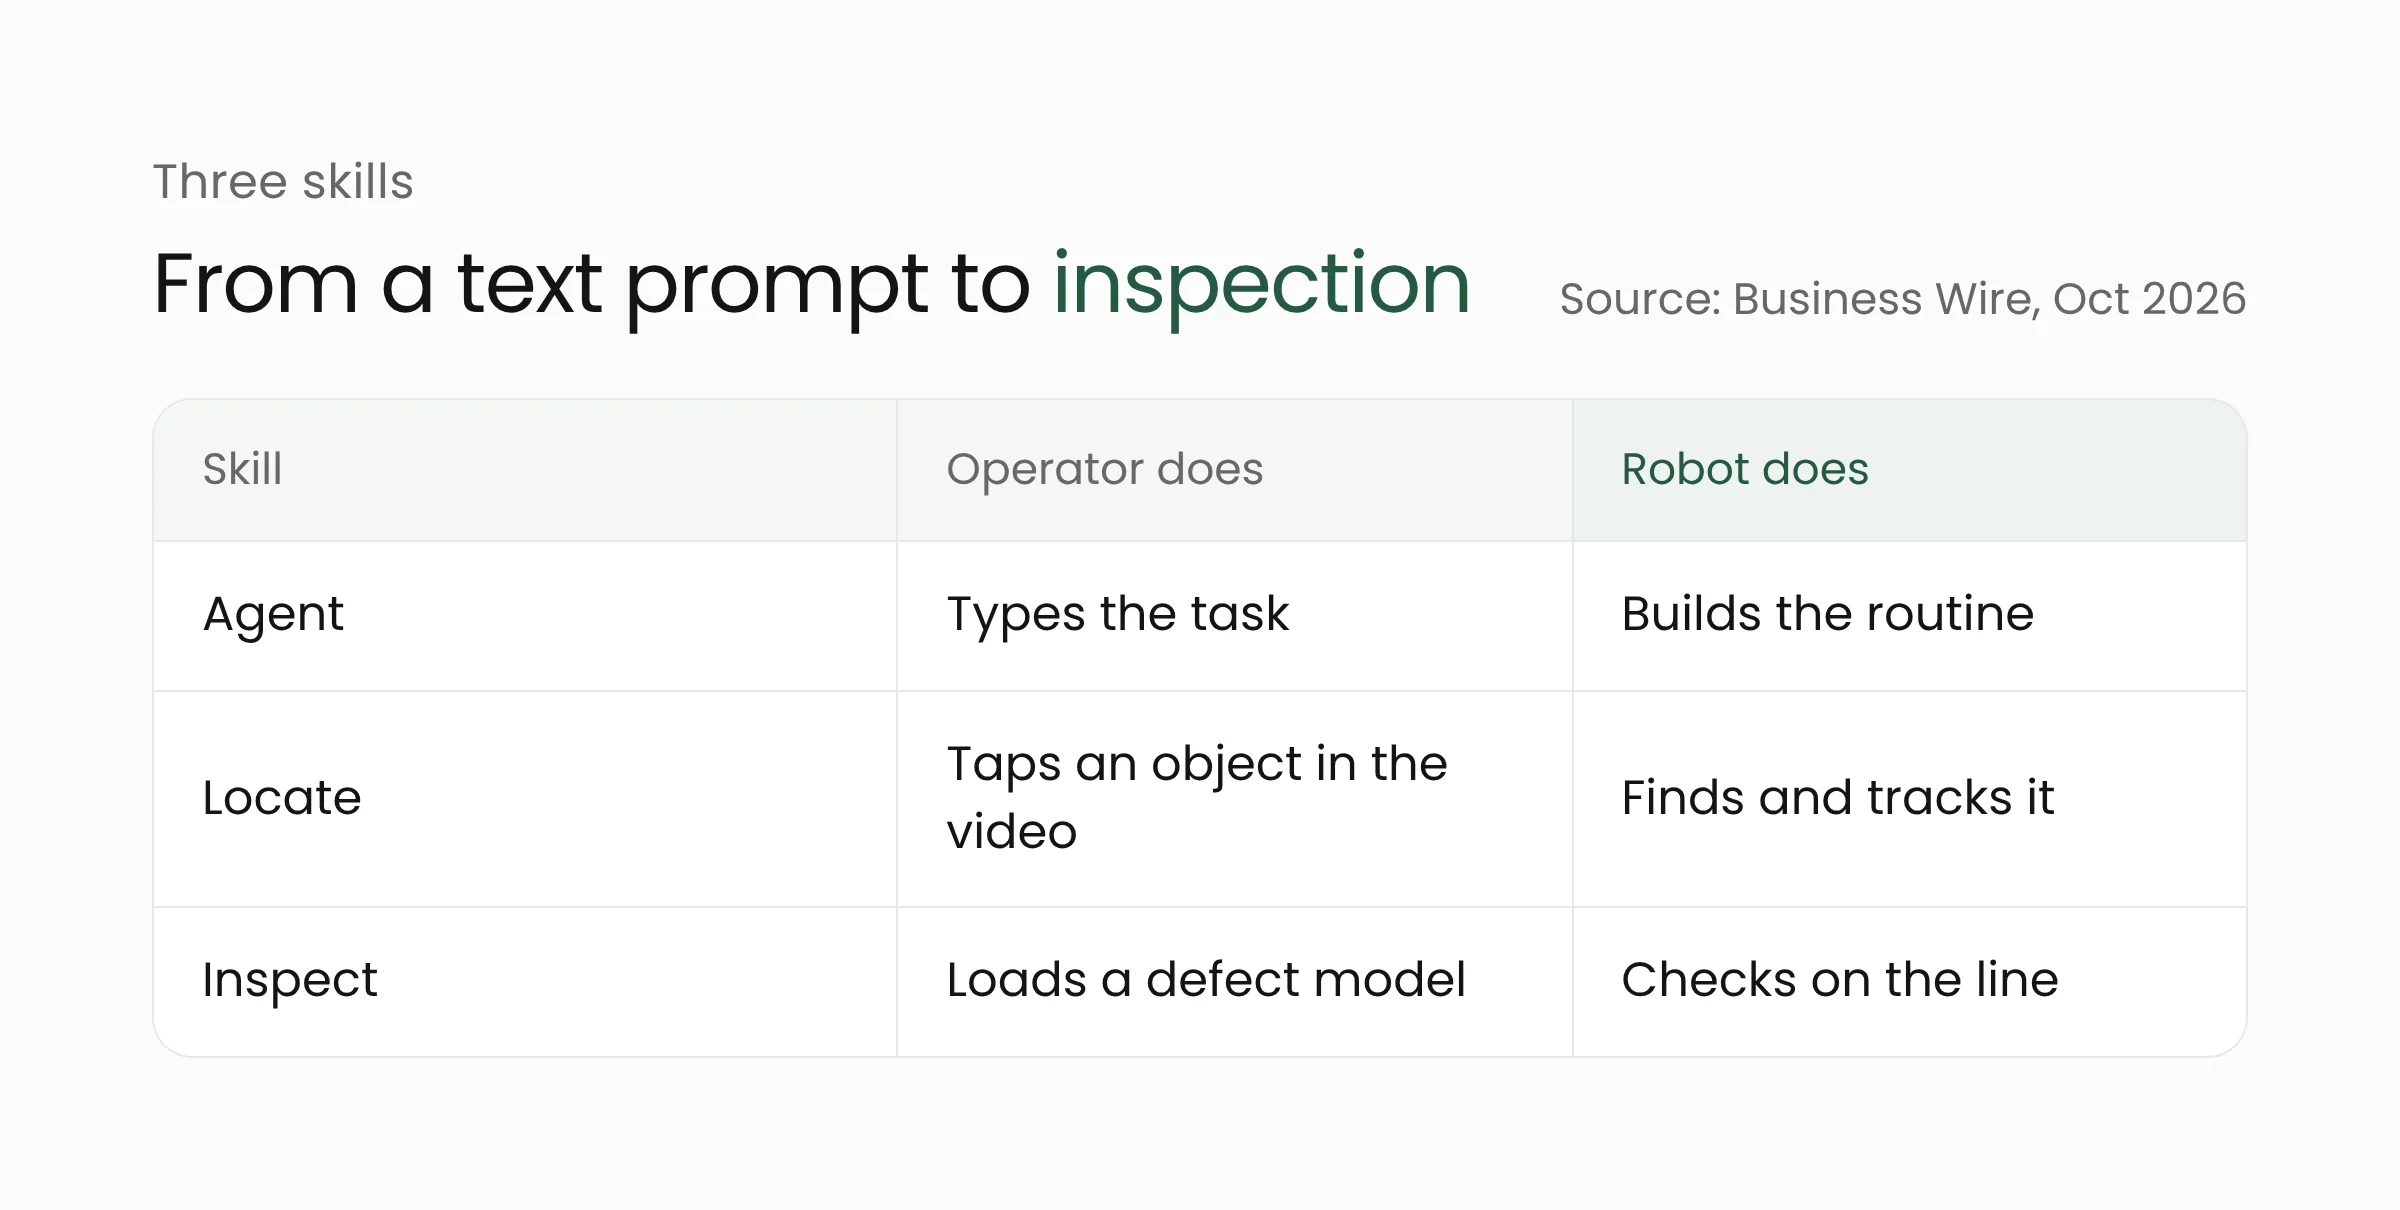2400x1210 pixels.
Task: Click the 'Robot does' column header
Action: coord(1910,470)
